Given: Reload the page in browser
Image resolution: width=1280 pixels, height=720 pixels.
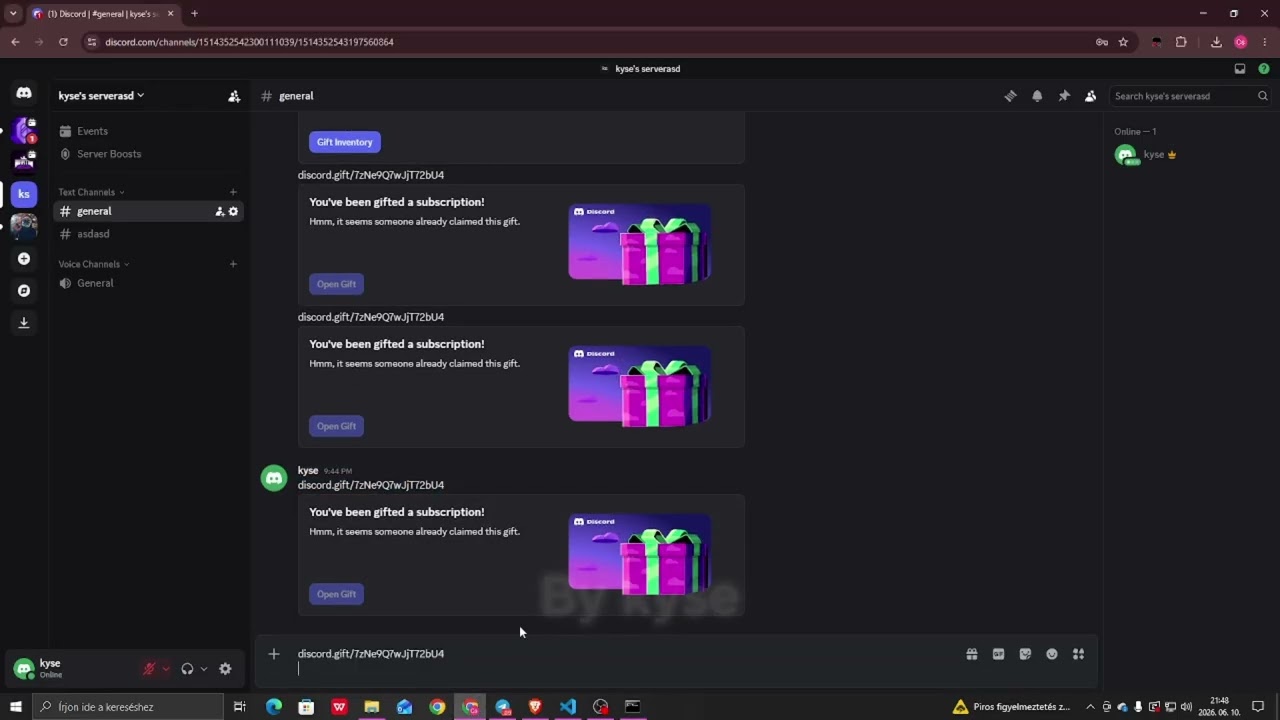Looking at the screenshot, I should [x=63, y=42].
